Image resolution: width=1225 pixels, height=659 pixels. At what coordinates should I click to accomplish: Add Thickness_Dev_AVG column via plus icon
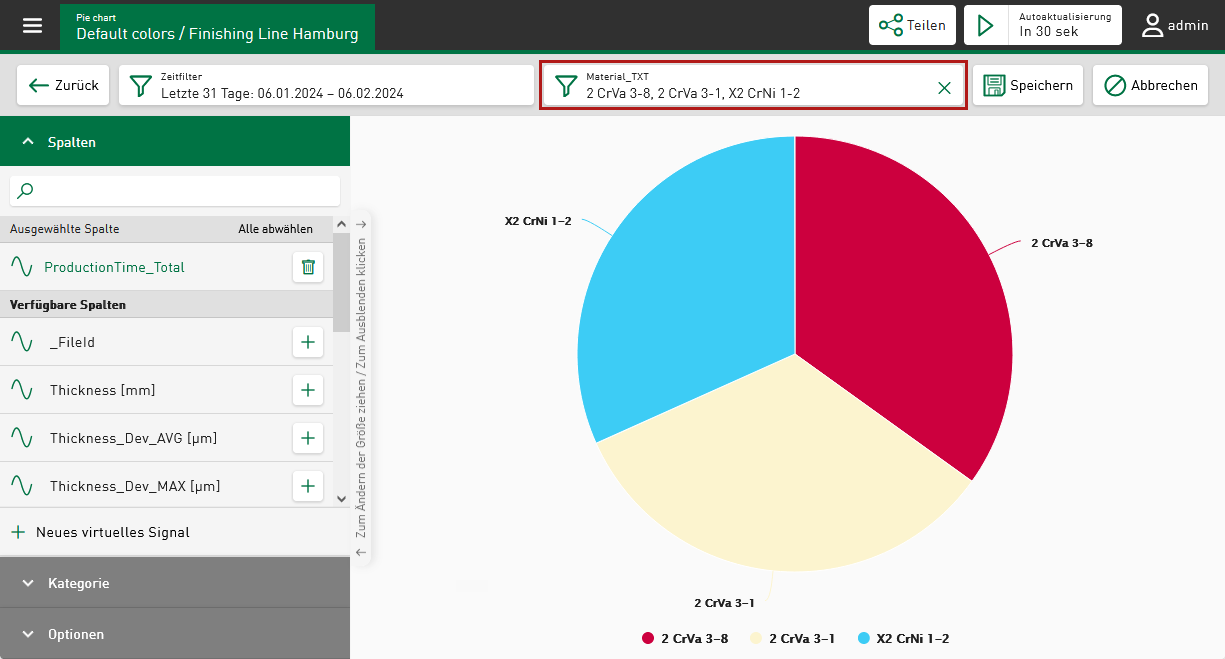pos(308,438)
